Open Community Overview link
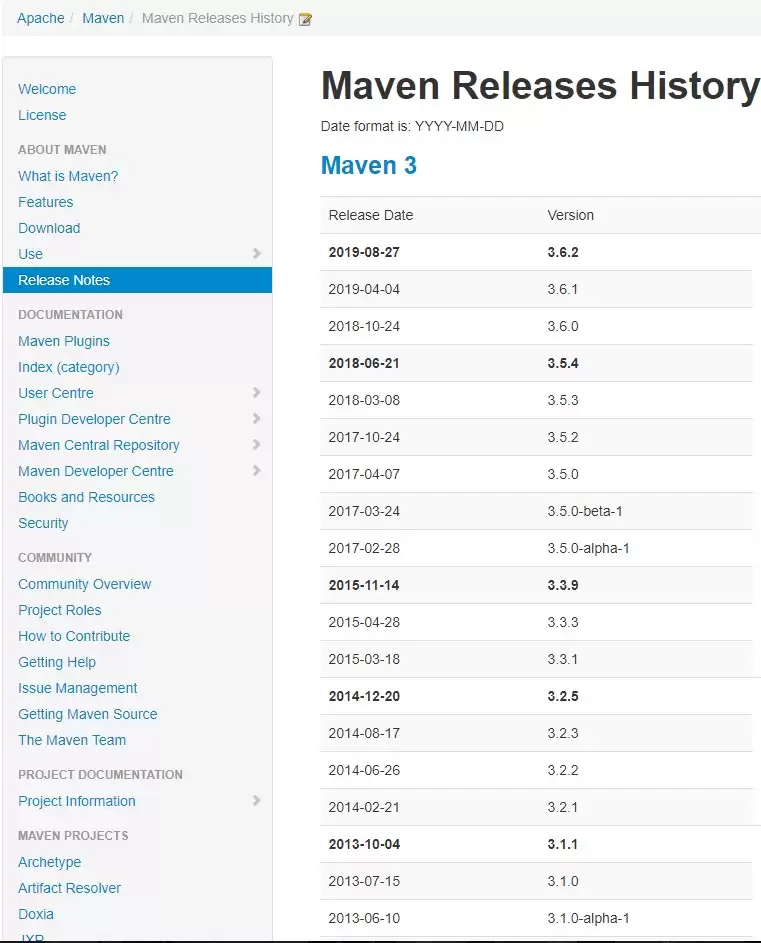Viewport: 761px width, 943px height. click(x=85, y=584)
